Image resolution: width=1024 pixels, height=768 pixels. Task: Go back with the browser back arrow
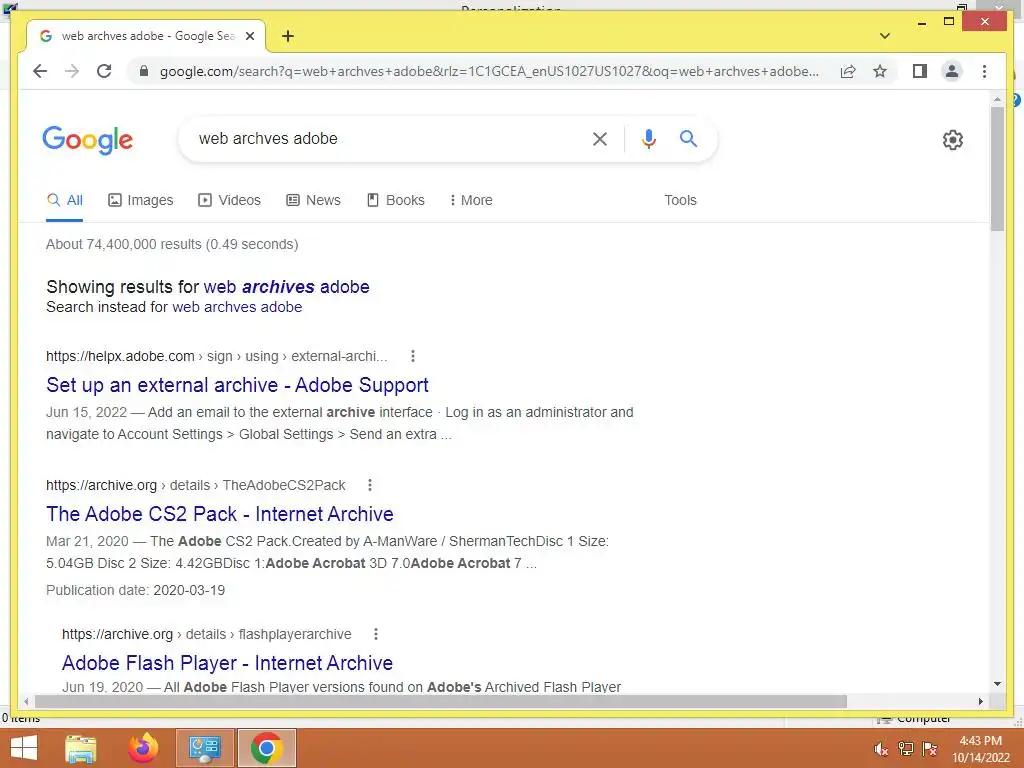click(x=40, y=71)
